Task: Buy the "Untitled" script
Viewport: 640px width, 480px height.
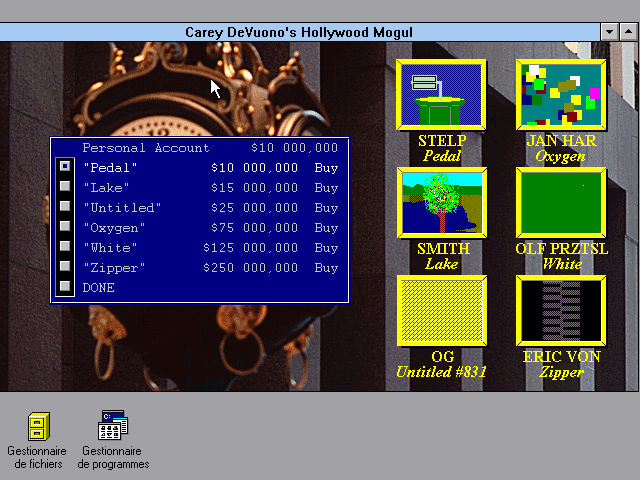Action: (x=326, y=208)
